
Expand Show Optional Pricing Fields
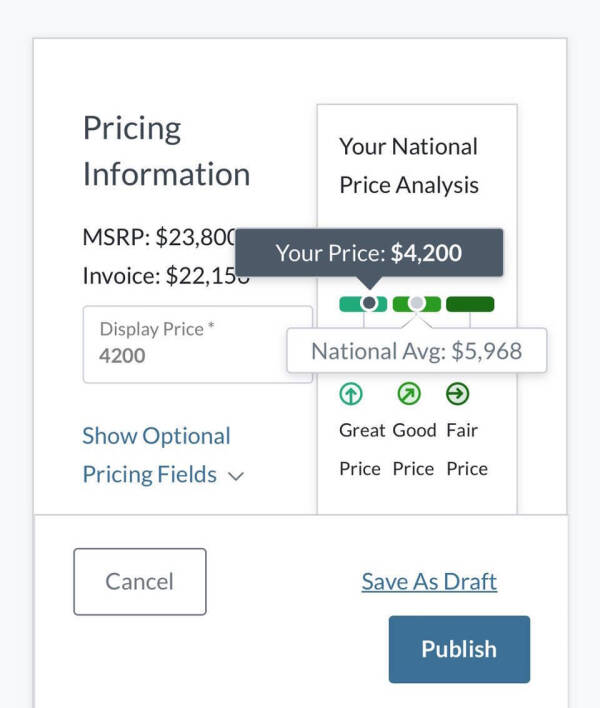163,455
